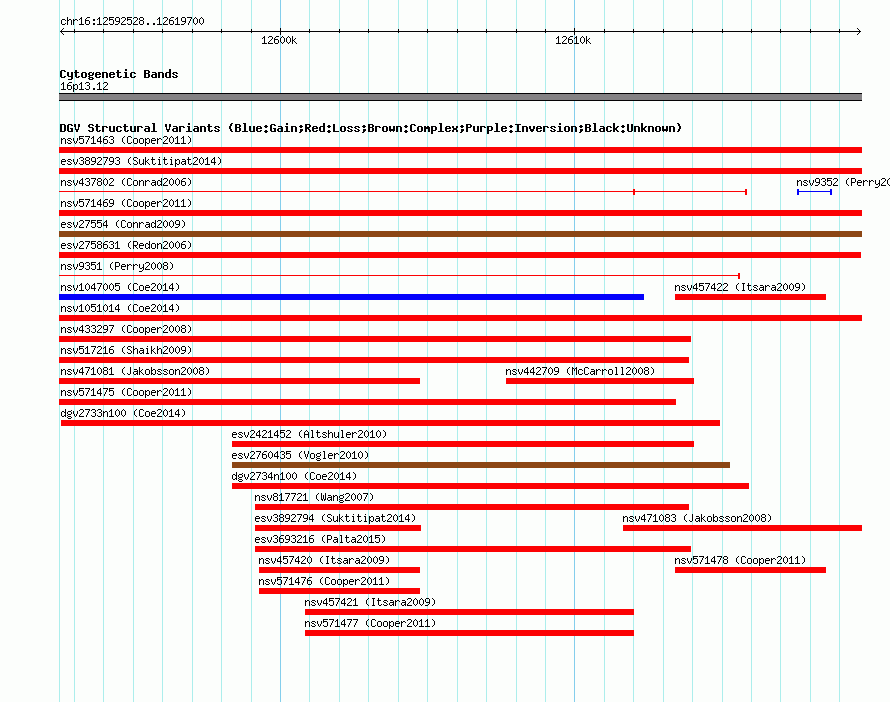The width and height of the screenshot is (890, 702).
Task: Click the 16p13.12 band name text
Action: (84, 86)
